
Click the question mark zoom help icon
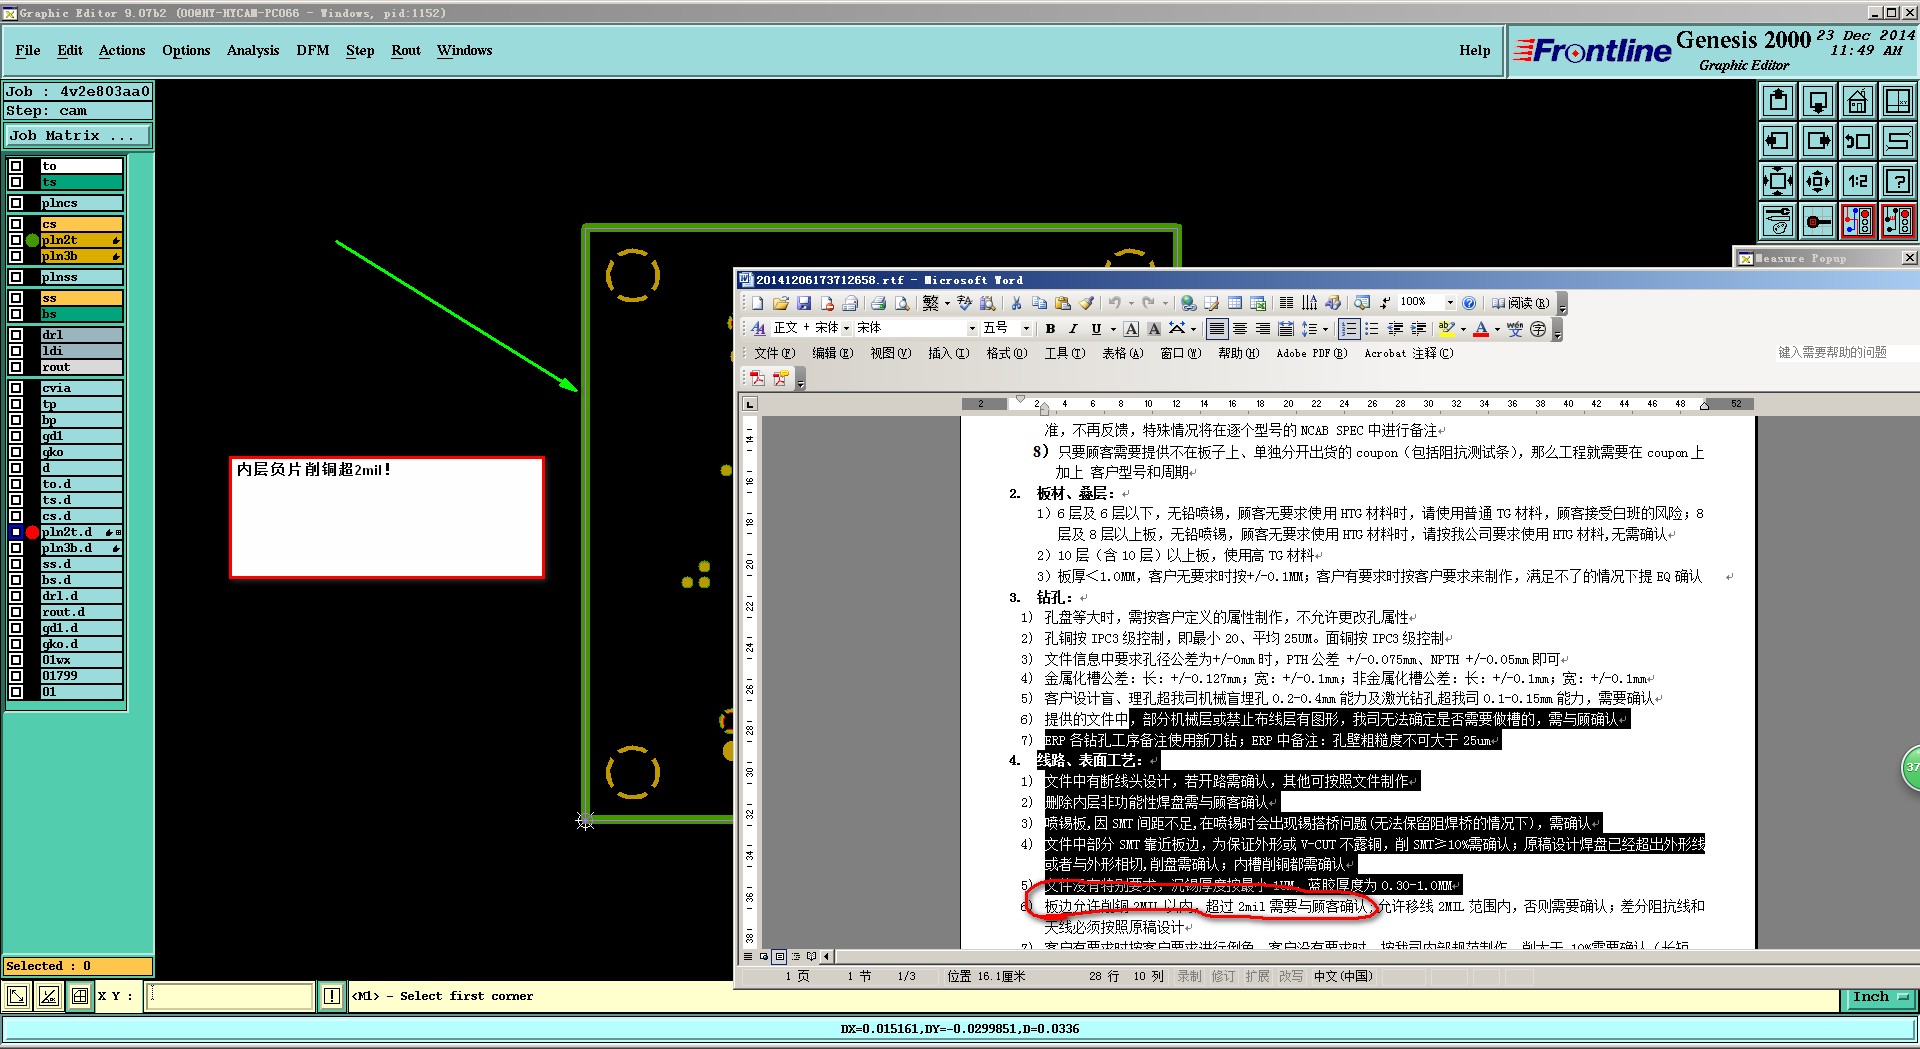[1898, 181]
